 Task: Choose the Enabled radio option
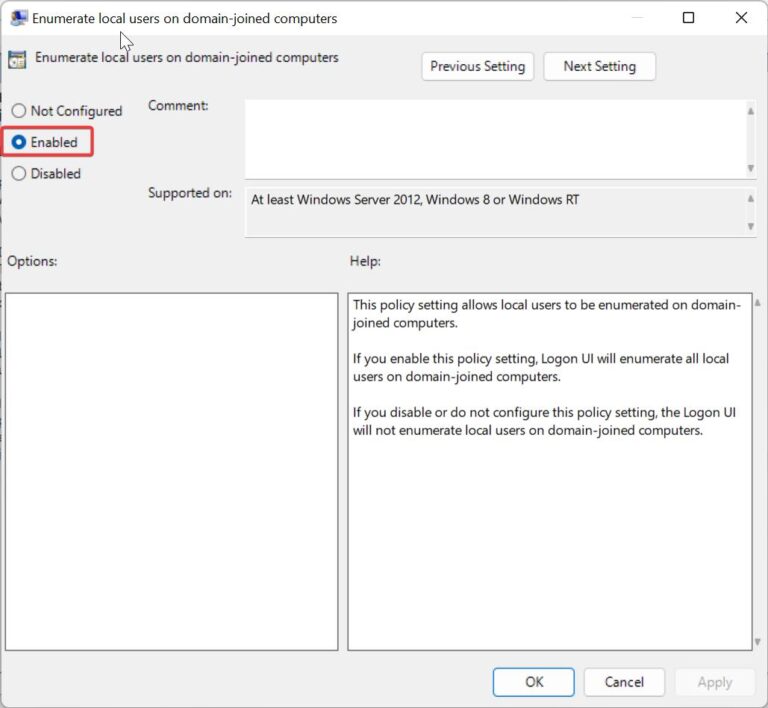tap(19, 142)
